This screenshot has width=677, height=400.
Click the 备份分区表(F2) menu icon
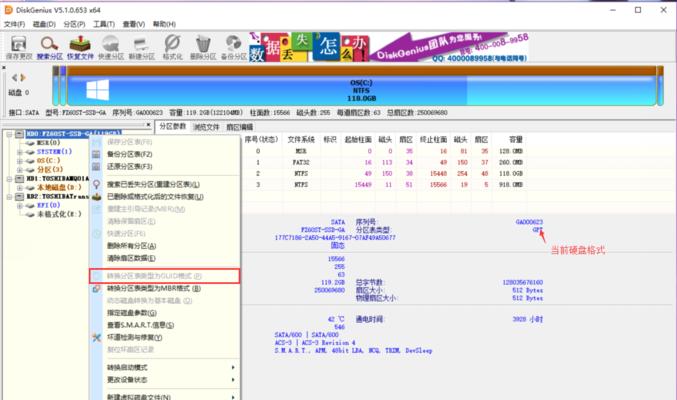point(96,154)
